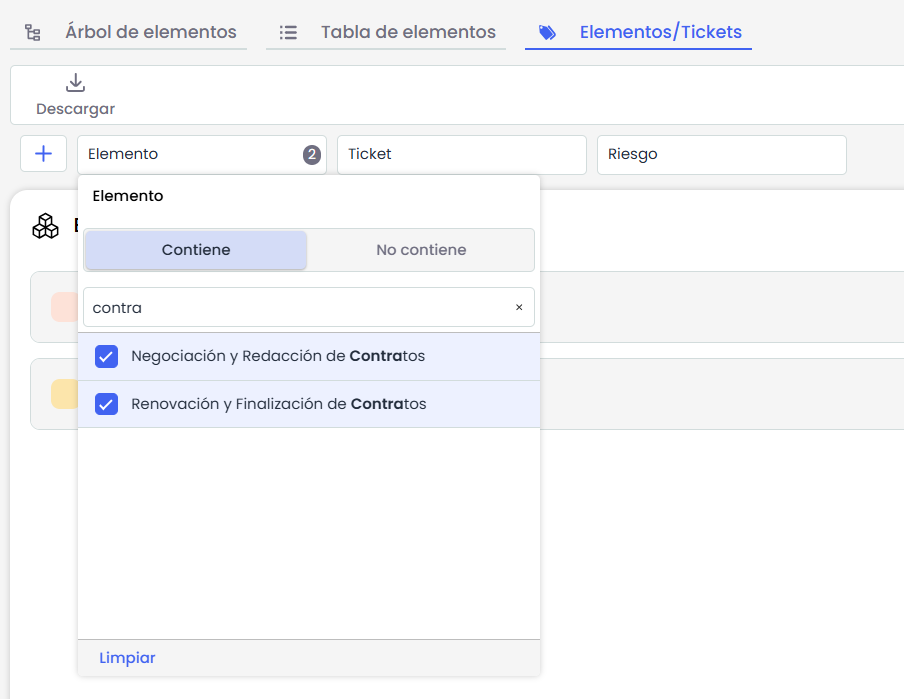
Task: Switch to the Tabla de elementos tab
Action: pyautogui.click(x=407, y=32)
